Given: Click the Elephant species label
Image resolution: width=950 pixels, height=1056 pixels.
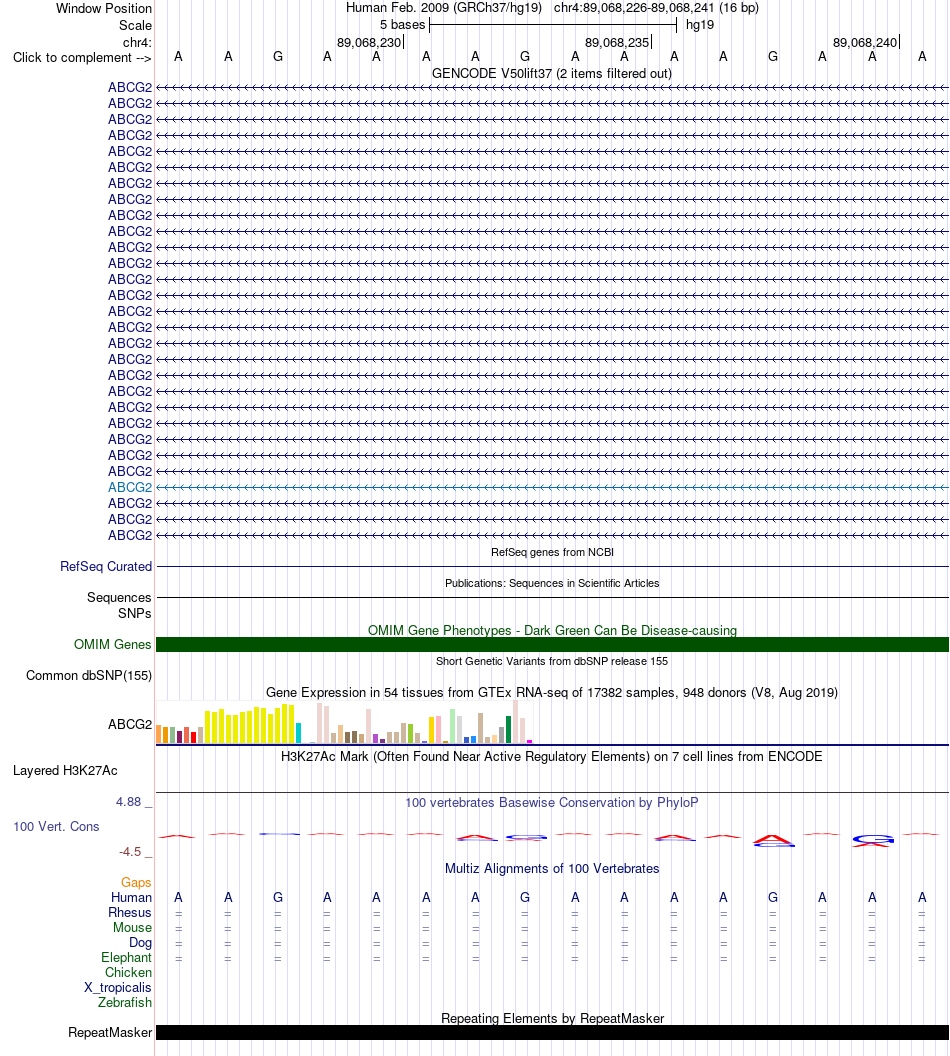Looking at the screenshot, I should pyautogui.click(x=127, y=958).
